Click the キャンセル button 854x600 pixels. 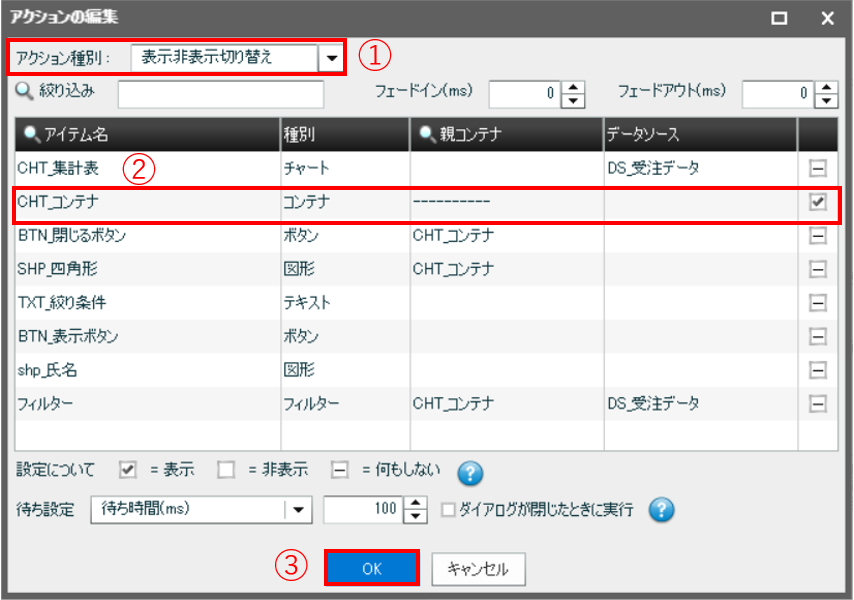click(478, 568)
